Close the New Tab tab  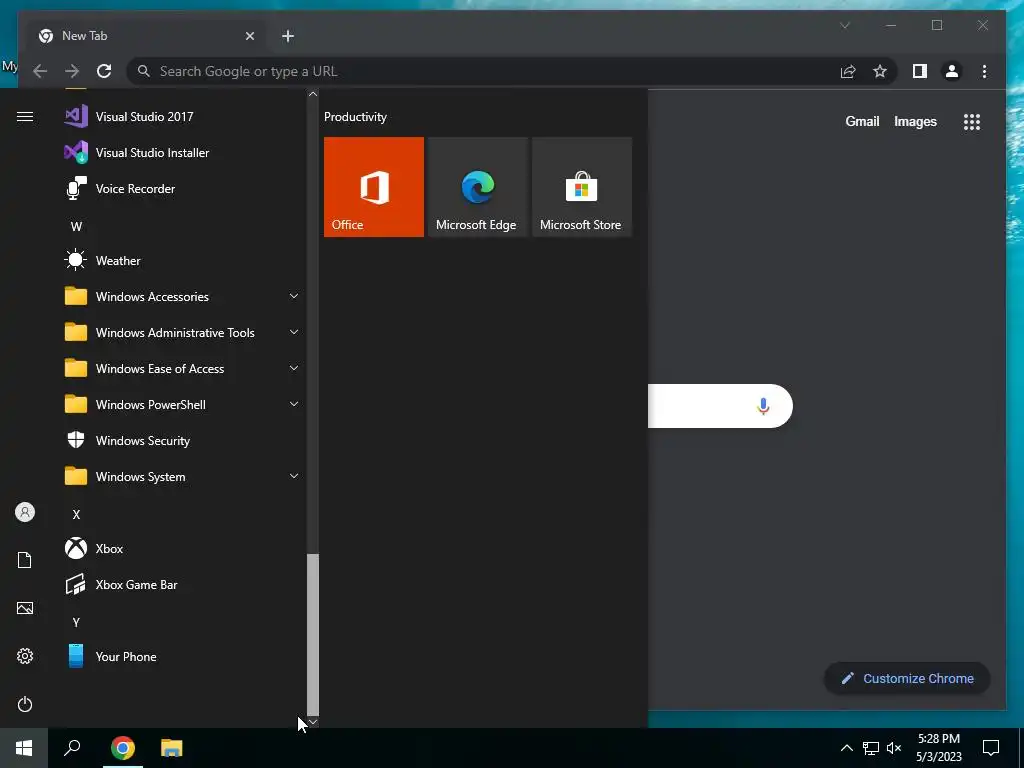tap(249, 36)
